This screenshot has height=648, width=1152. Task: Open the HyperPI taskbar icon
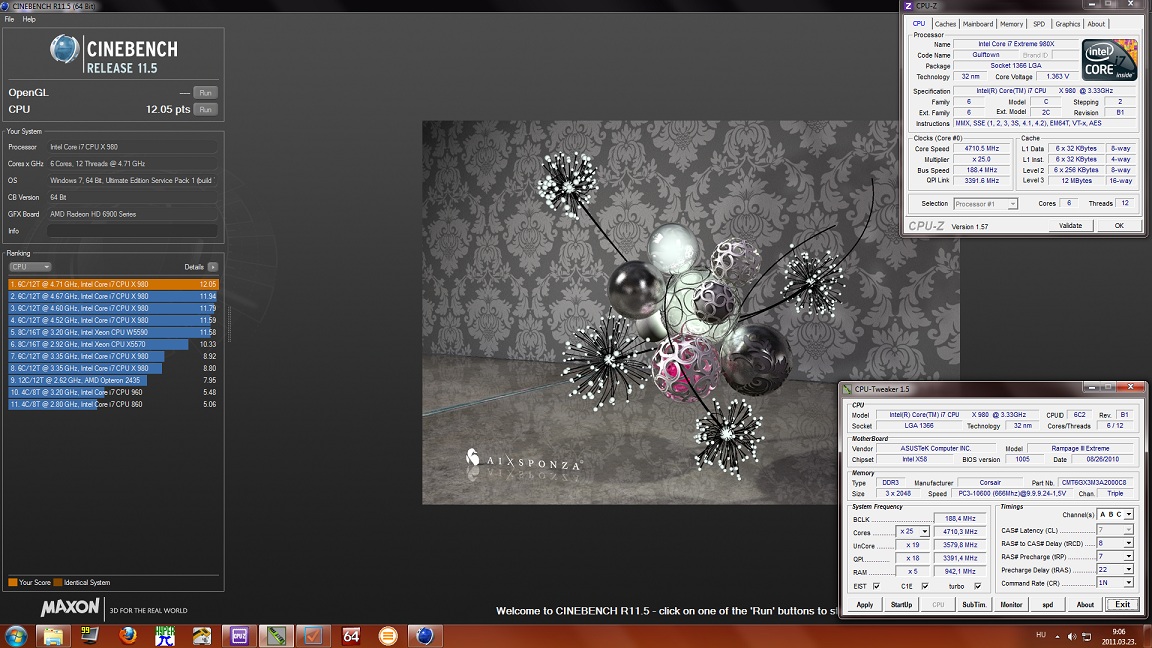165,636
